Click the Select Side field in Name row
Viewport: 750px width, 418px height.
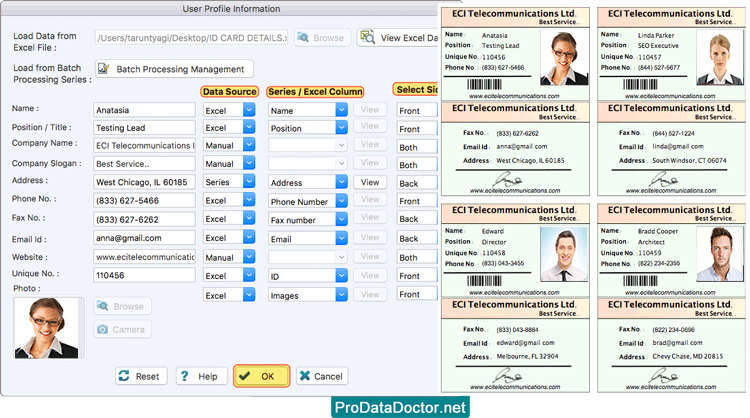pyautogui.click(x=417, y=110)
